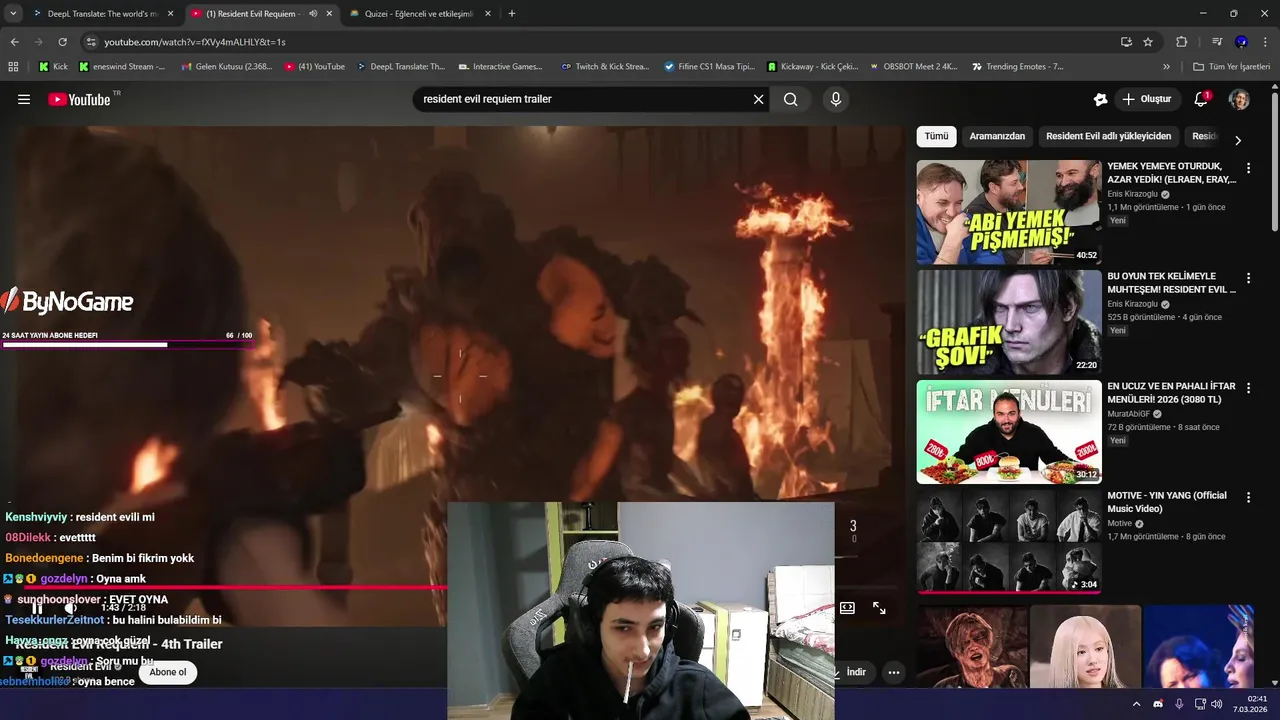Open Gelen Kutusu Gmail bookmark
The width and height of the screenshot is (1280, 720).
point(226,67)
